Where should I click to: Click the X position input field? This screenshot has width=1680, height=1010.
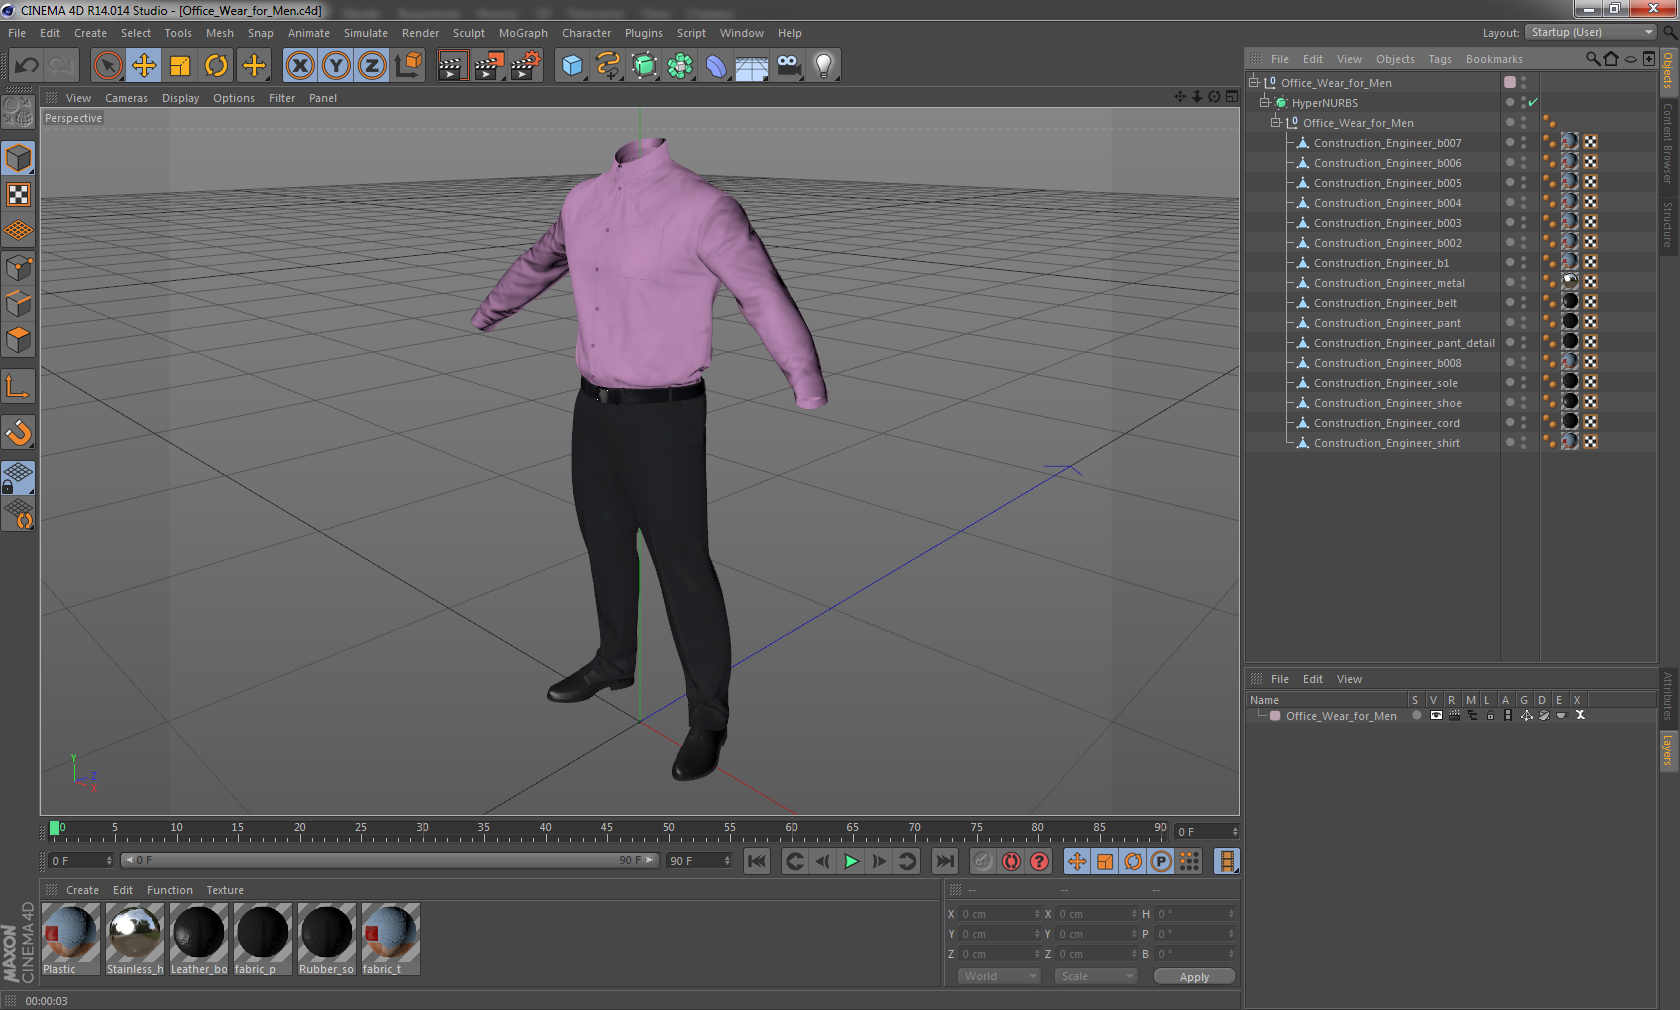click(999, 913)
